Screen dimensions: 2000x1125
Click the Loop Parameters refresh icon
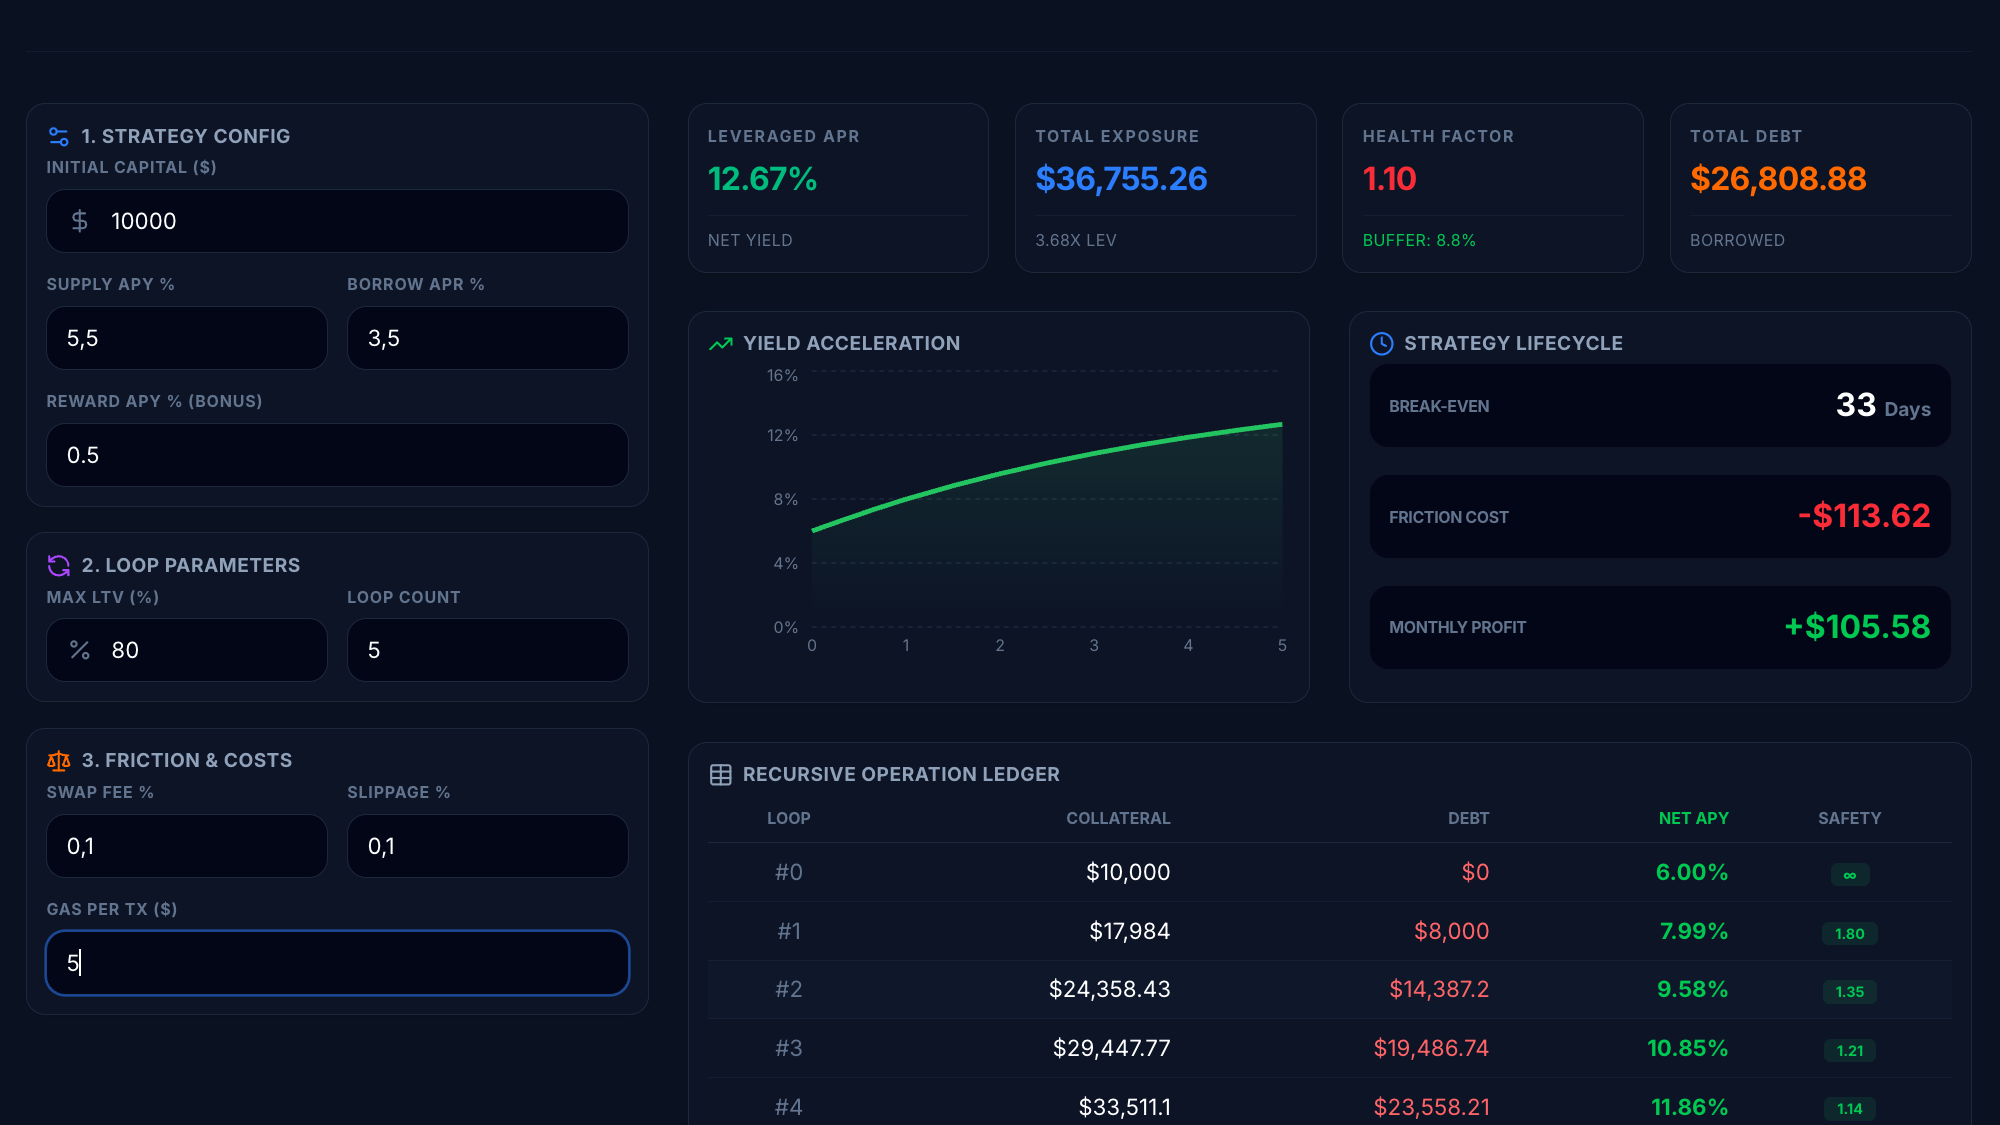pos(59,566)
